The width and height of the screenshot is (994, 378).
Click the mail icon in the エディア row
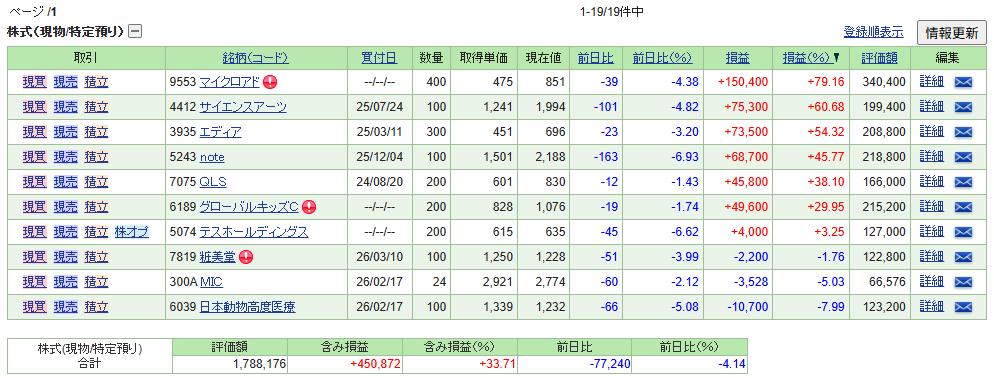963,132
